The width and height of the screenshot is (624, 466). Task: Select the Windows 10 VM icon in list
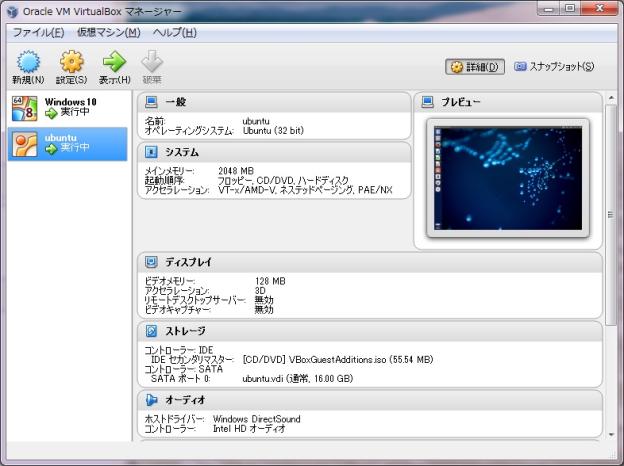coord(25,108)
